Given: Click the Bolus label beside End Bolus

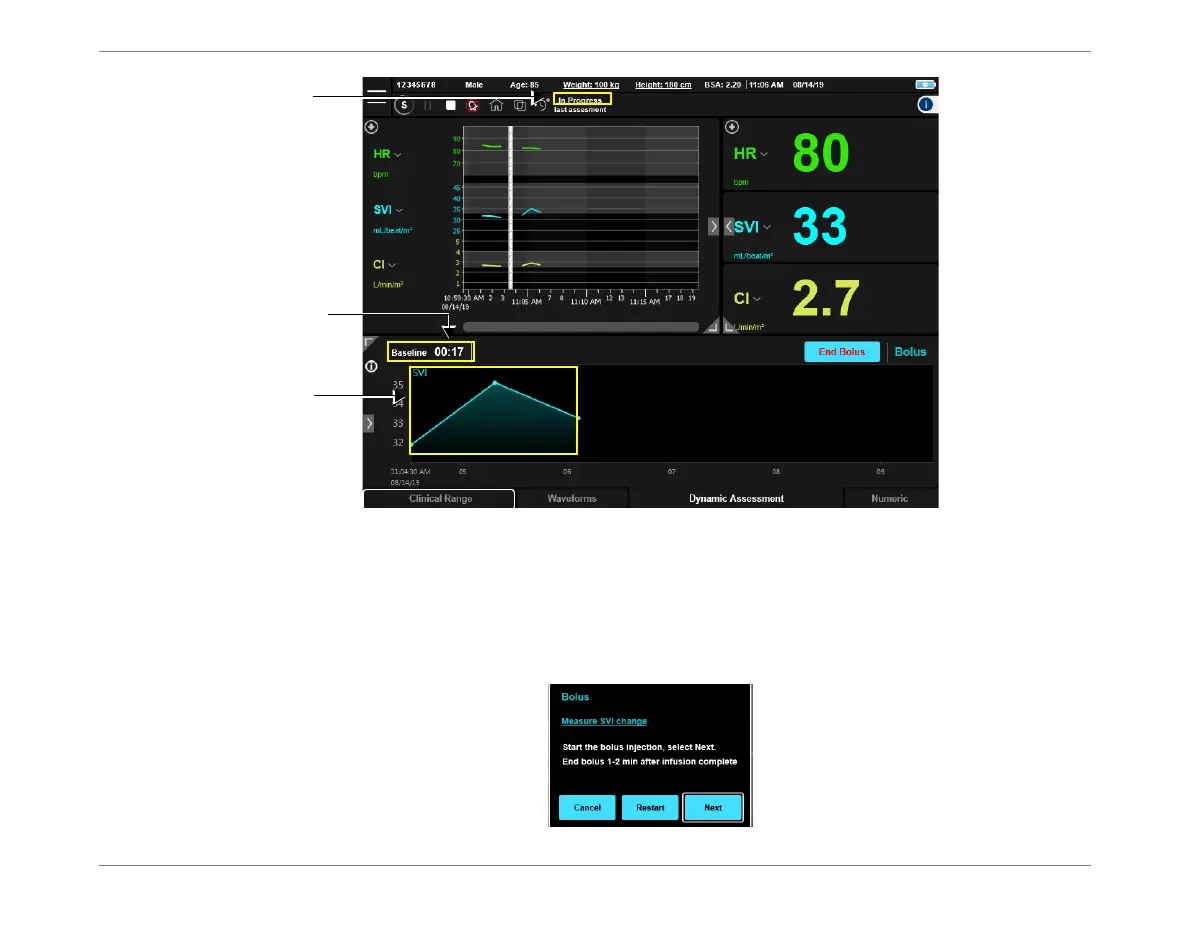Looking at the screenshot, I should tap(910, 351).
